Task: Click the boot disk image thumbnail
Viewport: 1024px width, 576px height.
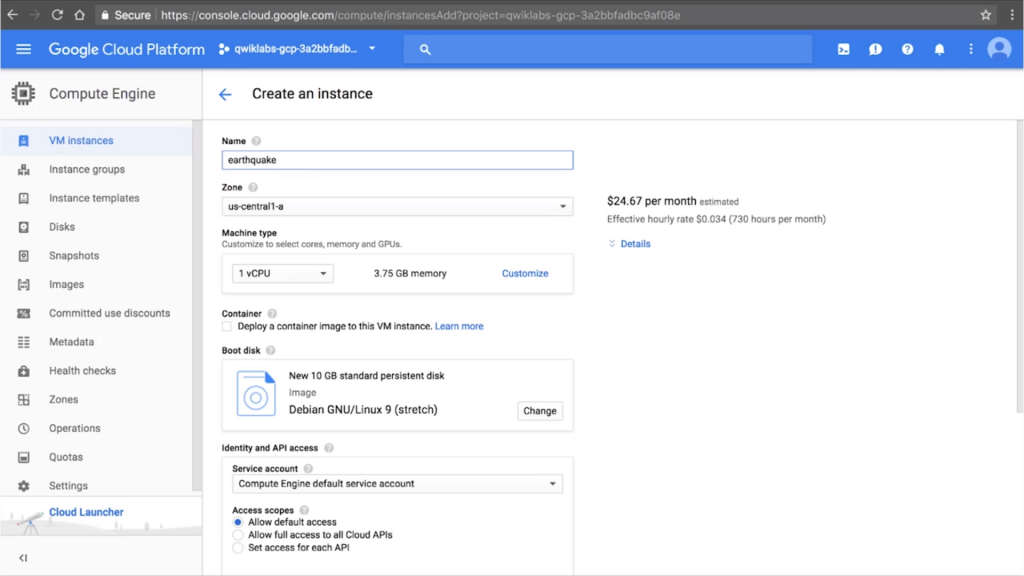Action: (x=256, y=393)
